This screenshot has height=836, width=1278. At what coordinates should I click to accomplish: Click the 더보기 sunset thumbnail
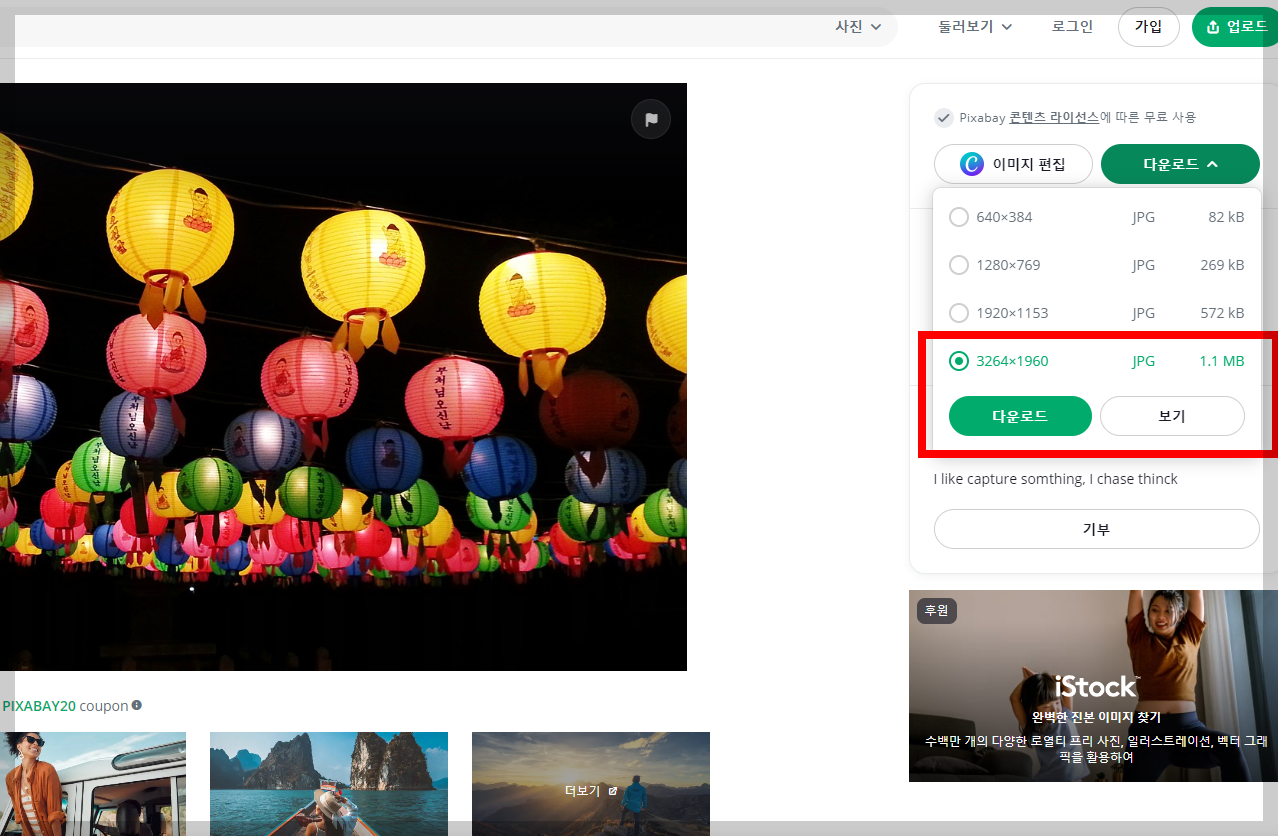pyautogui.click(x=591, y=784)
